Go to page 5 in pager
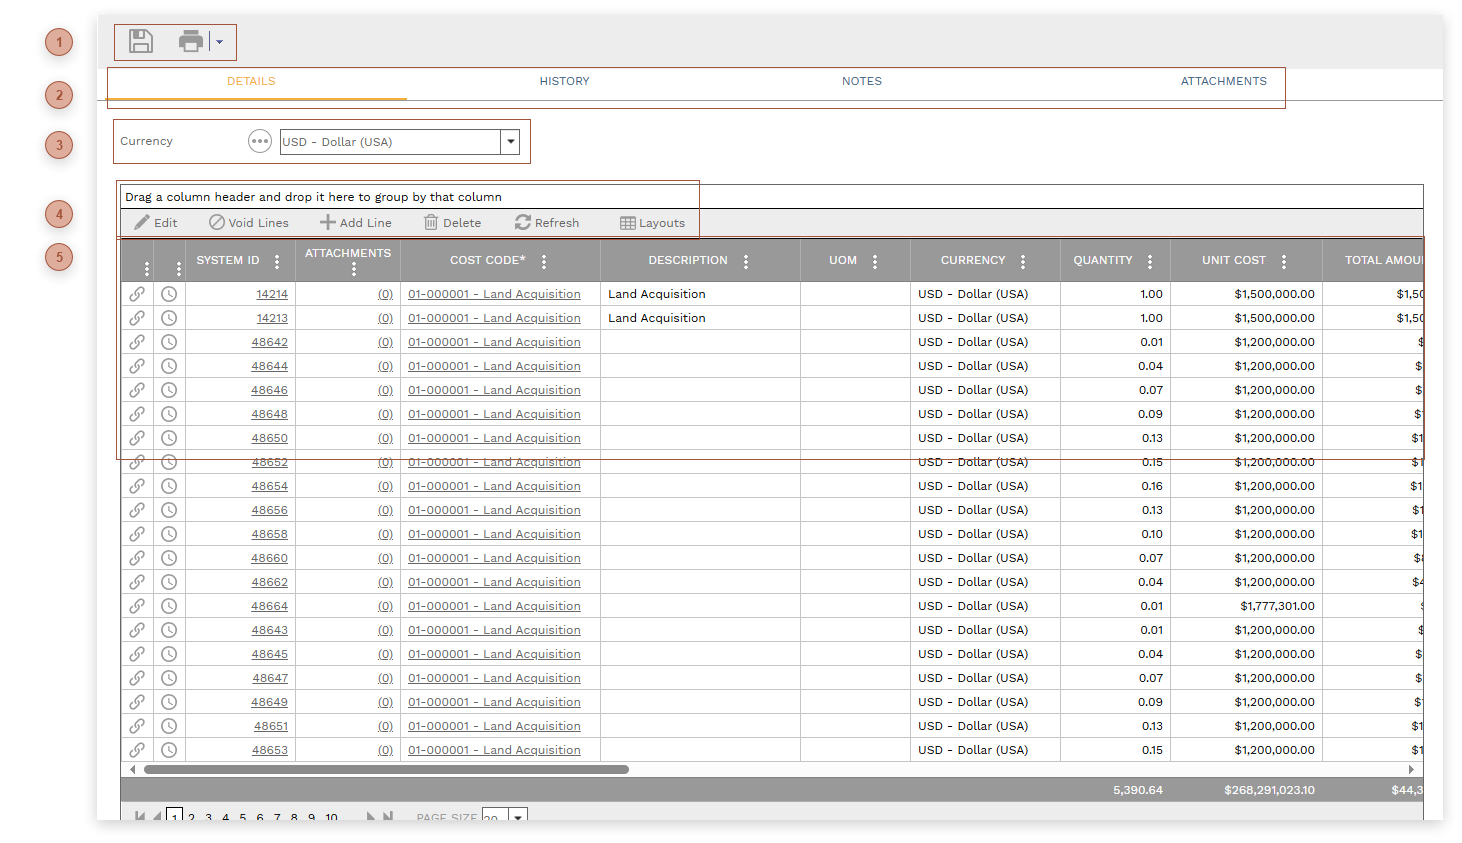This screenshot has height=843, width=1462. pyautogui.click(x=242, y=817)
